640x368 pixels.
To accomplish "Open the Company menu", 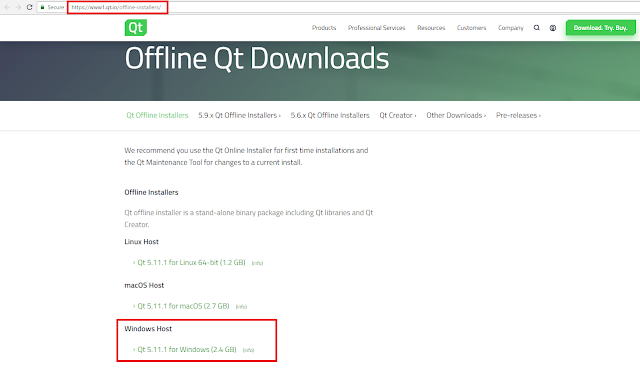I will pos(511,28).
